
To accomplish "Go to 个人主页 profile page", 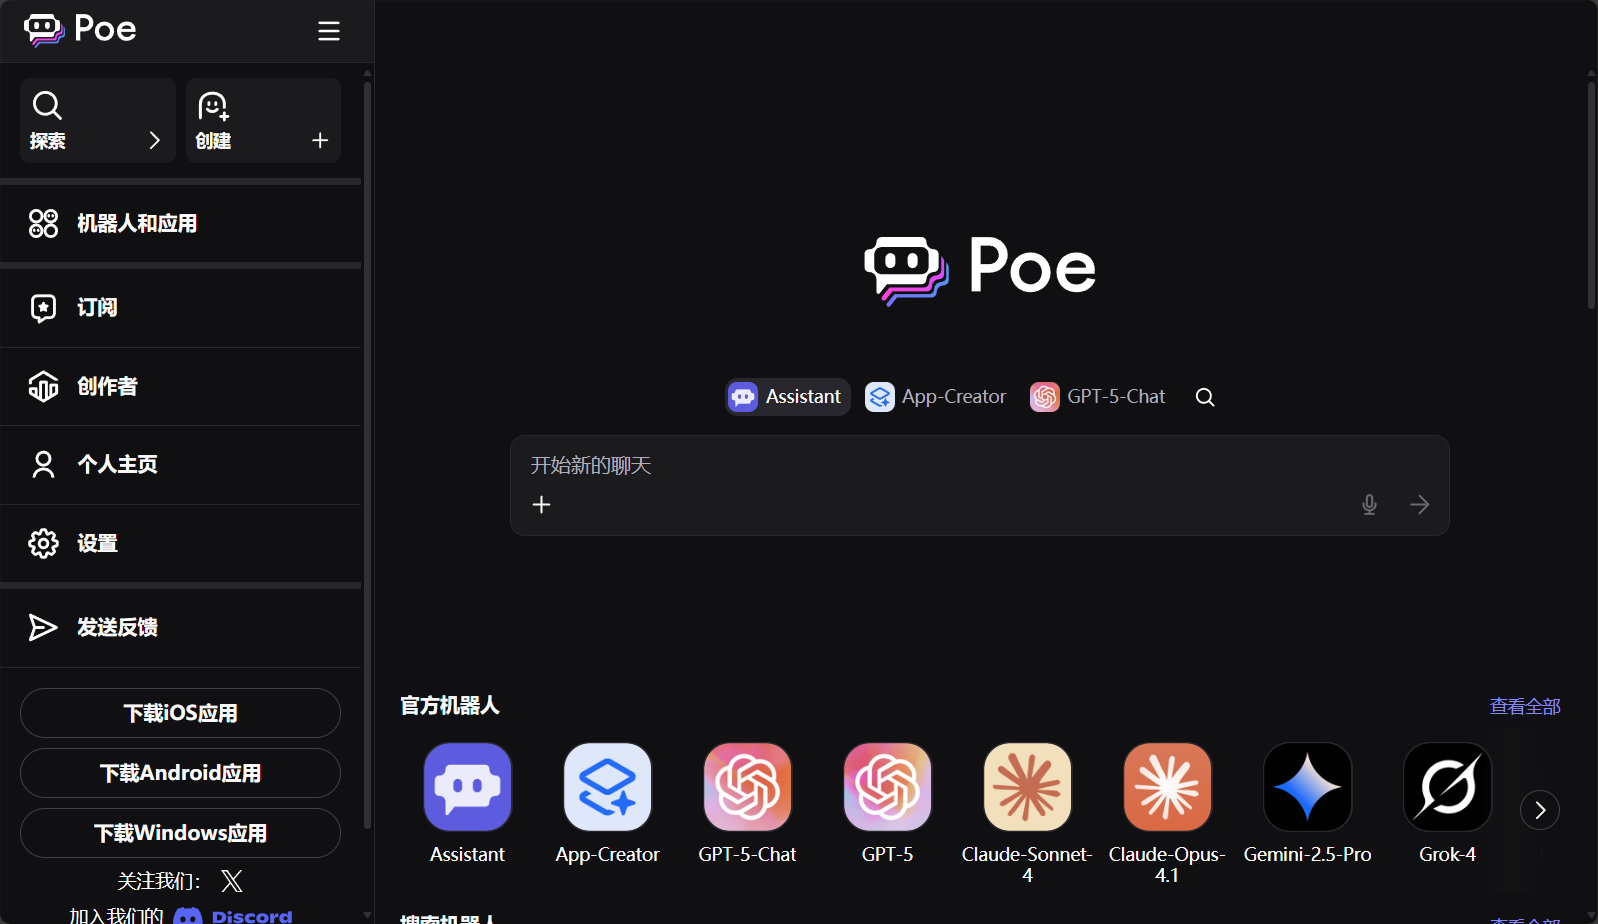I will point(181,465).
